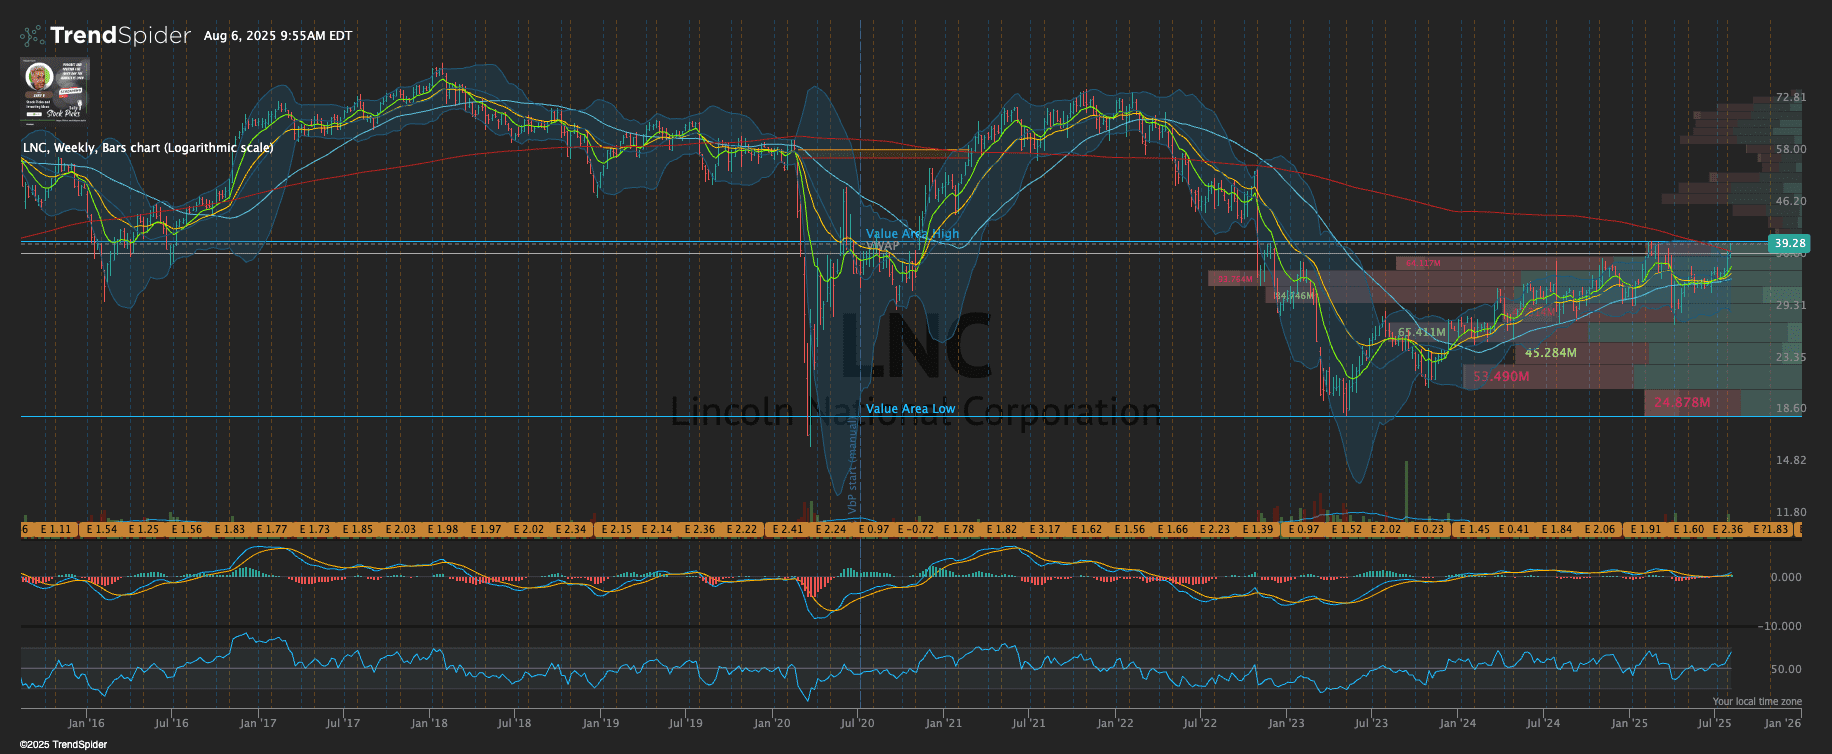Click the Jan '20 time axis label
The height and width of the screenshot is (754, 1832).
(771, 723)
